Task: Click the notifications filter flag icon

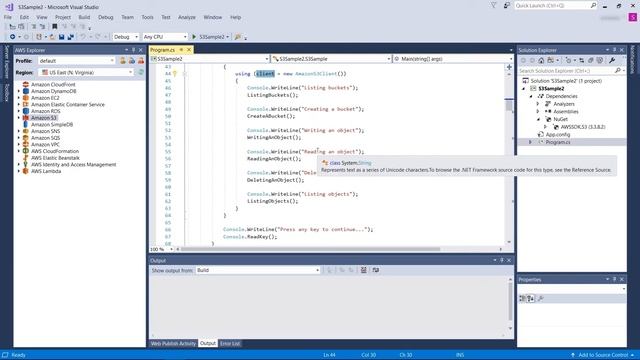Action: coord(493,6)
